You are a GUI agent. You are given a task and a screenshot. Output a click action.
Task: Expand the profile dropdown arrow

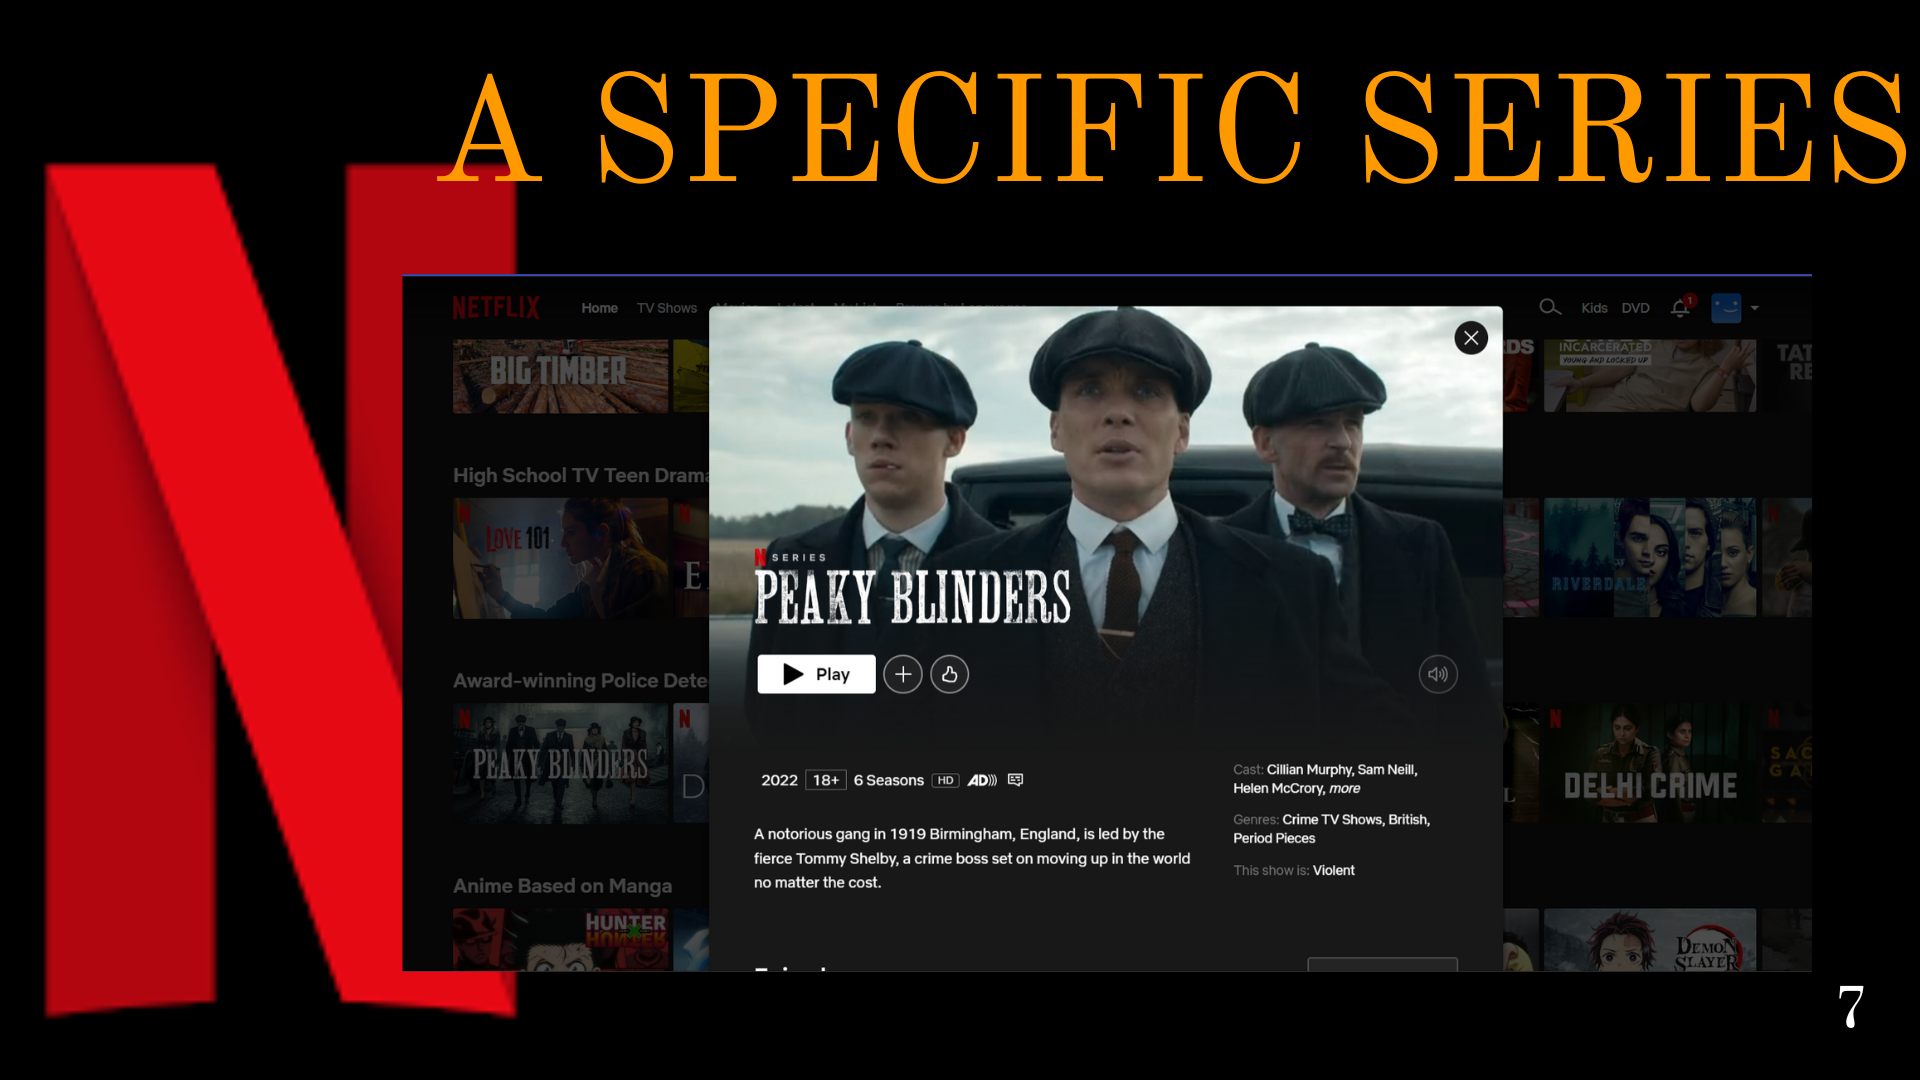coord(1755,308)
